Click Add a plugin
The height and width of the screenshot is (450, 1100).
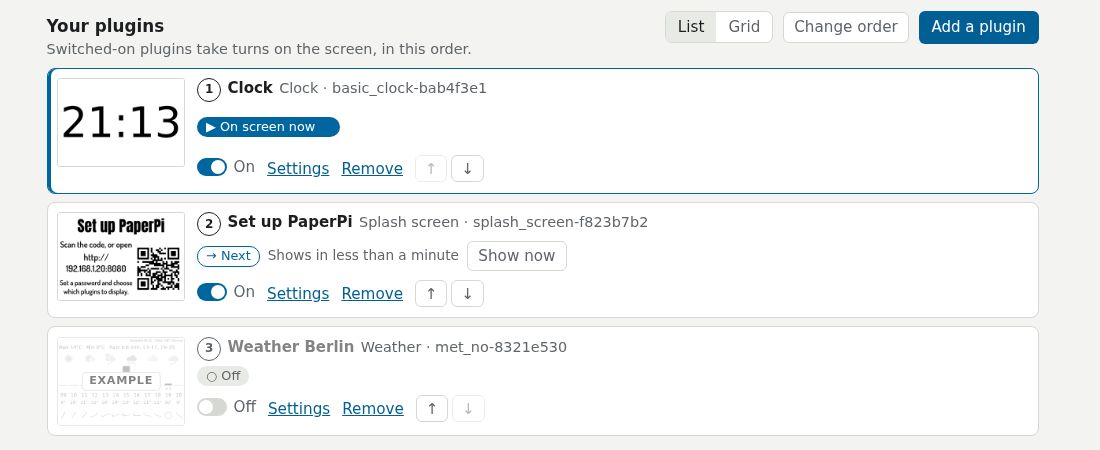tap(979, 27)
